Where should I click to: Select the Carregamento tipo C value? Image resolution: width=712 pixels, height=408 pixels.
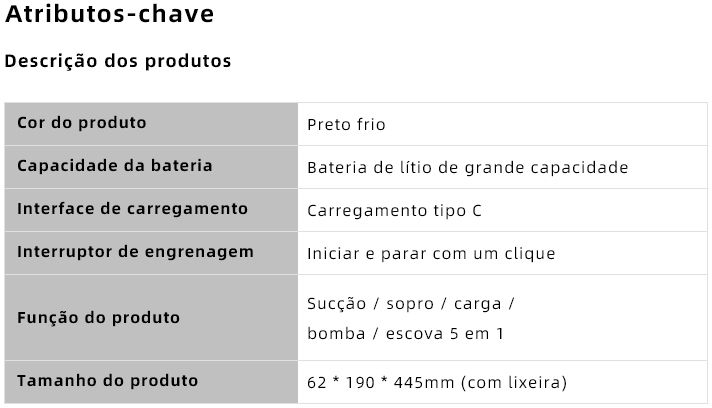pyautogui.click(x=394, y=211)
